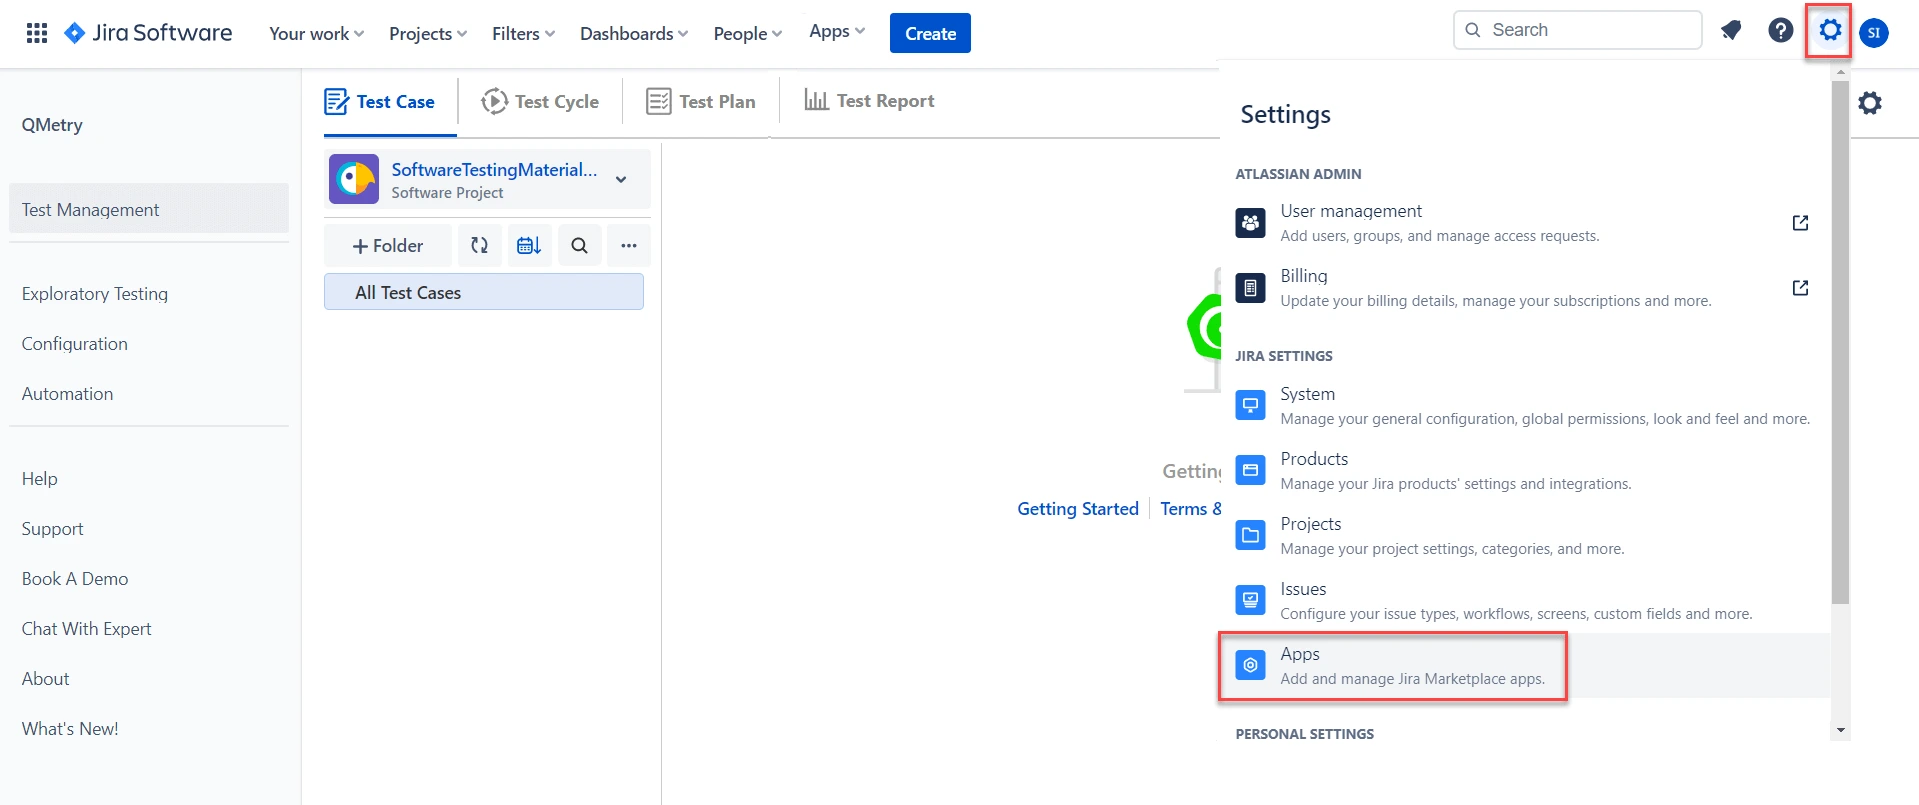Switch to the Test Report tab
Screen dimensions: 1919x805
pyautogui.click(x=870, y=100)
